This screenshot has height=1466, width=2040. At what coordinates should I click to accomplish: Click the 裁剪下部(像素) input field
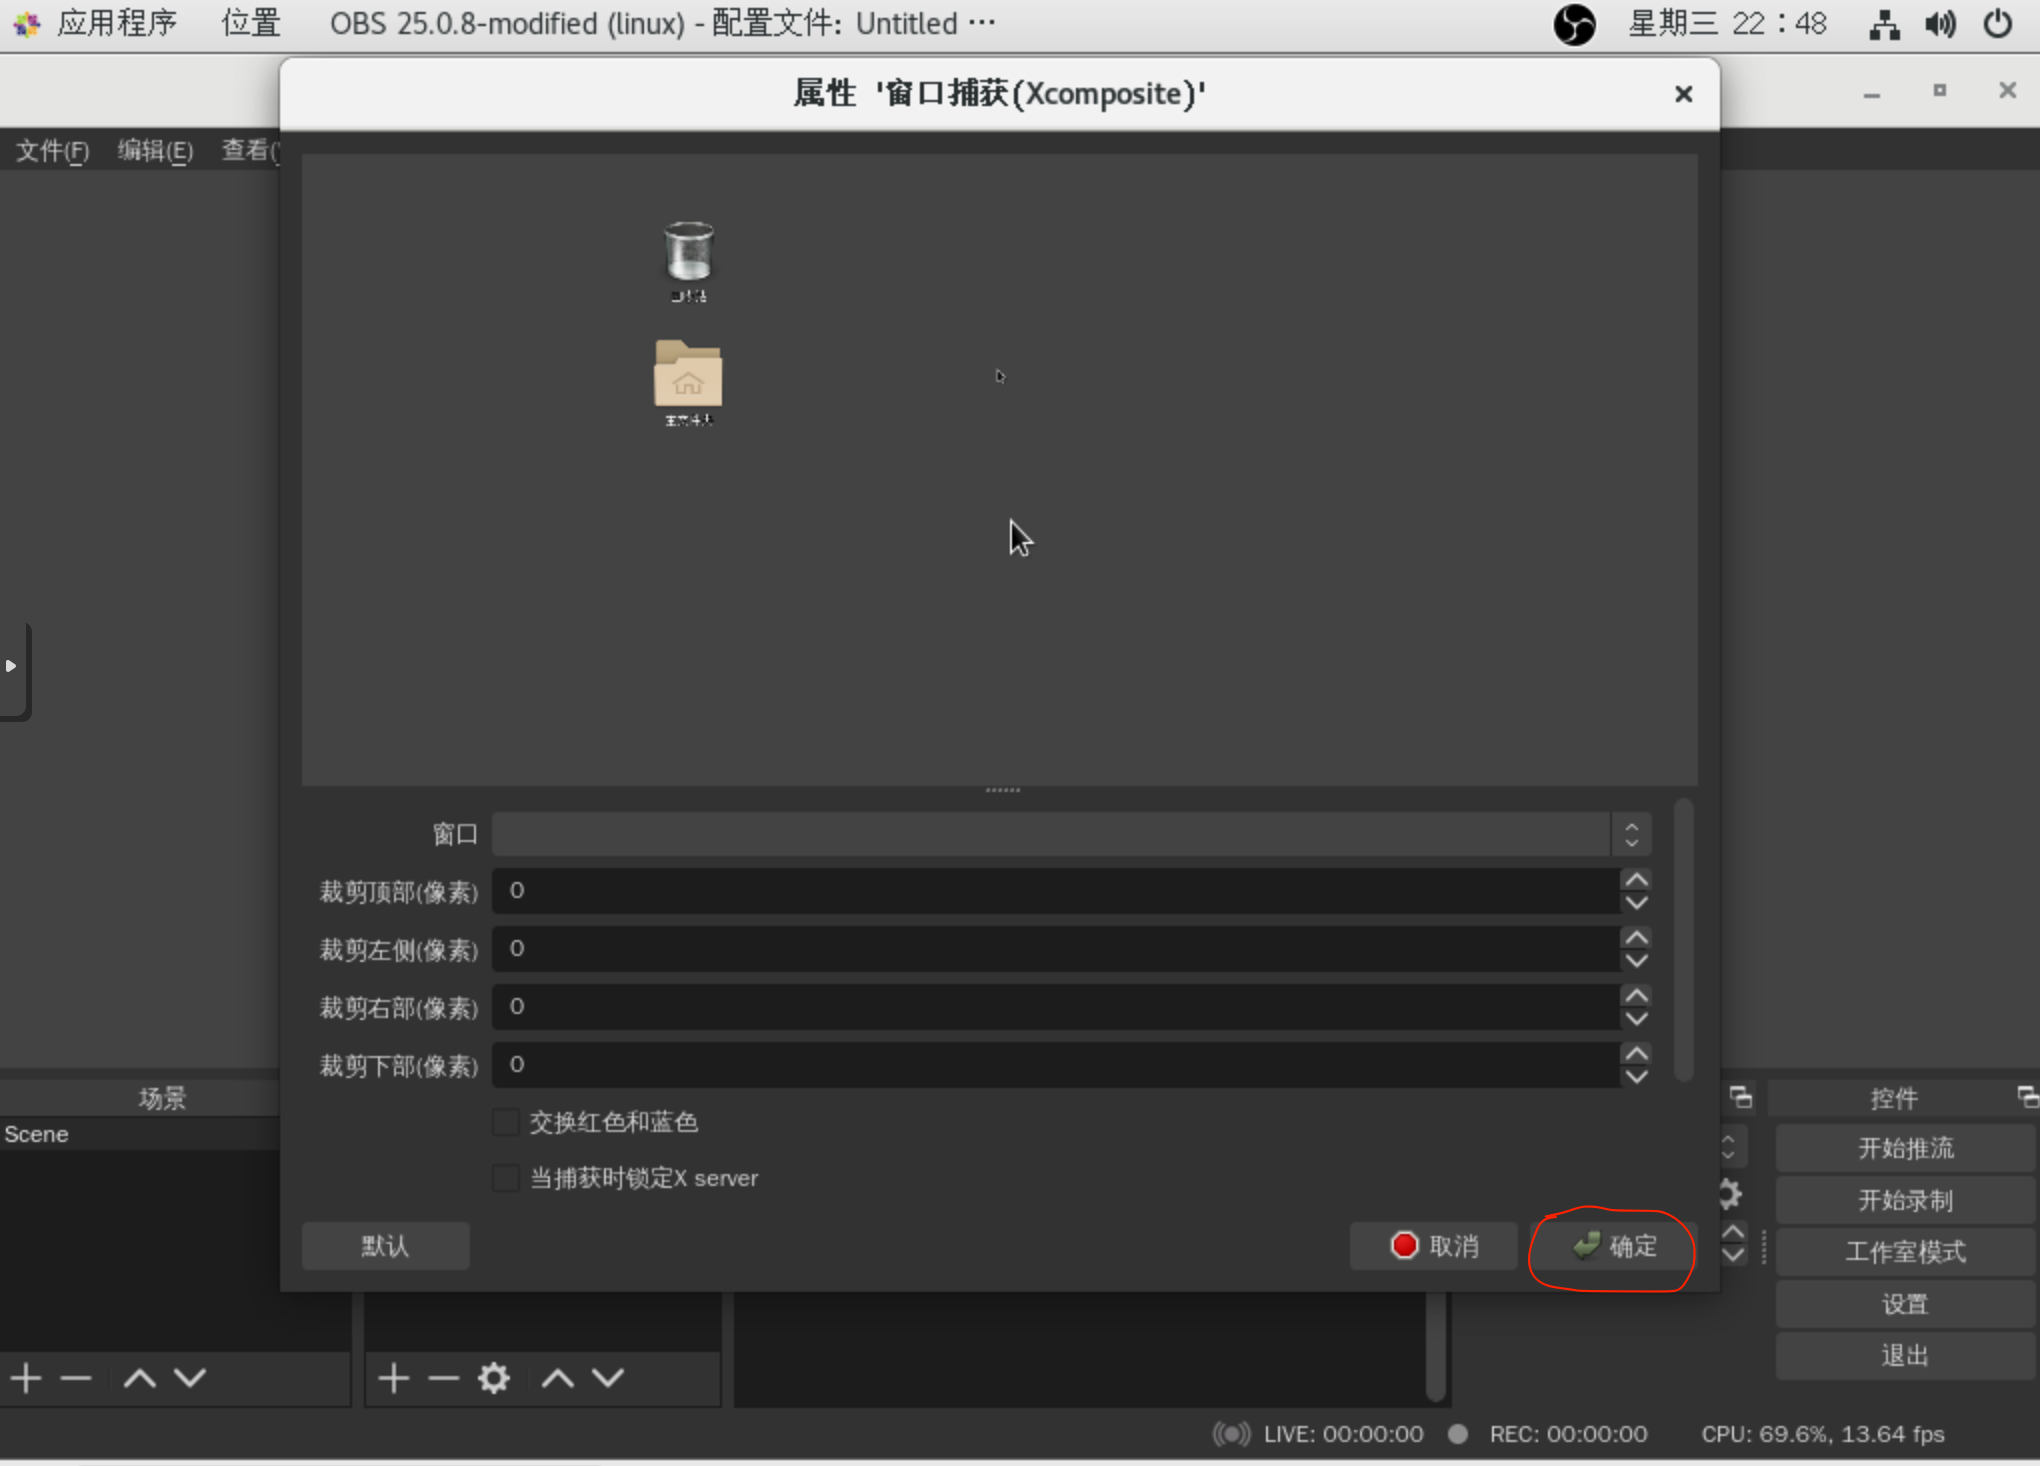coord(1056,1065)
